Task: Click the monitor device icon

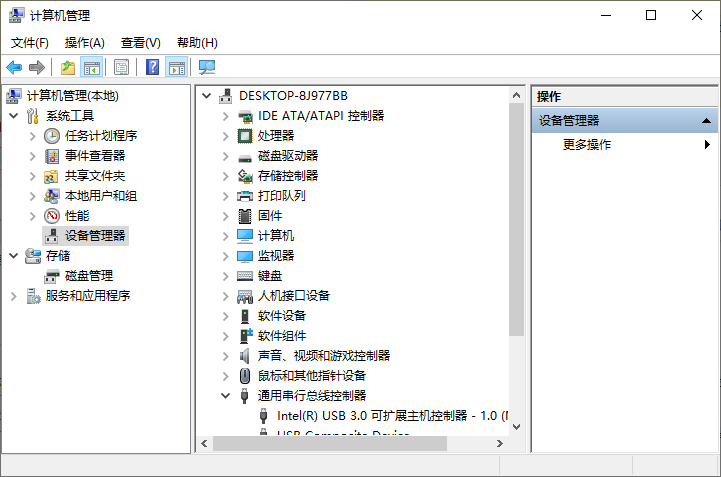Action: click(245, 256)
